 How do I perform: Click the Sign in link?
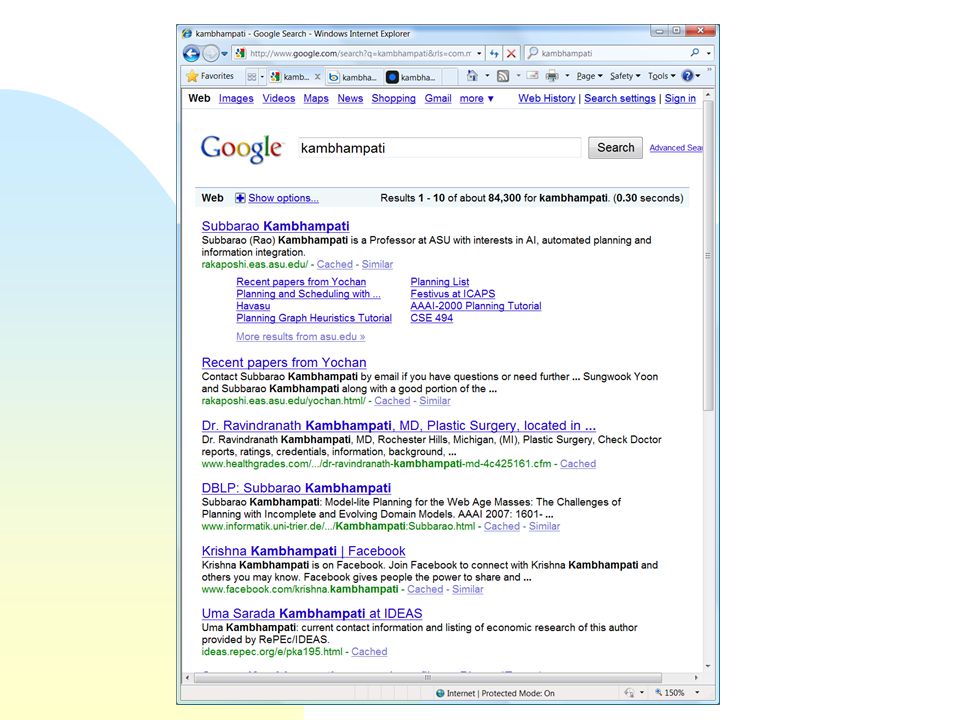coord(680,99)
